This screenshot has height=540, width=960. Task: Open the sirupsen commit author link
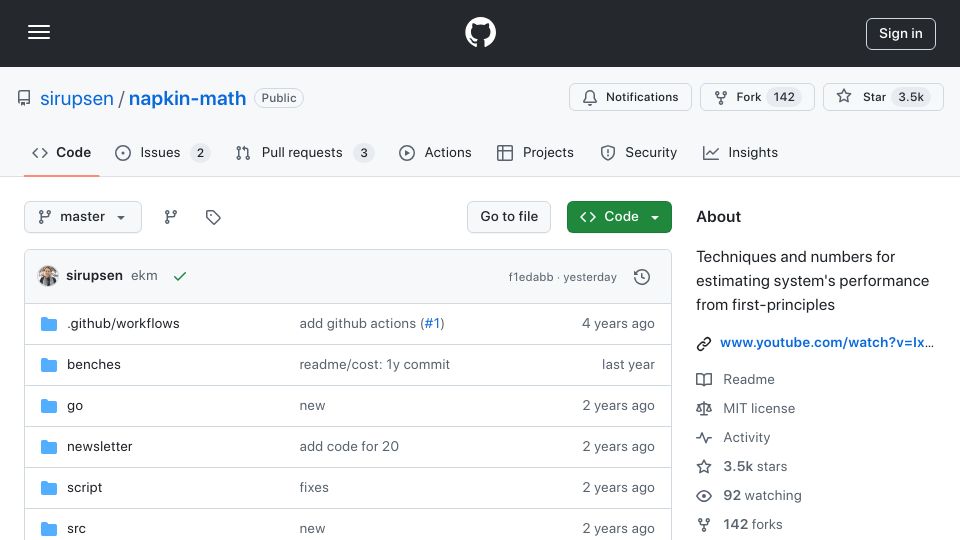pyautogui.click(x=94, y=276)
